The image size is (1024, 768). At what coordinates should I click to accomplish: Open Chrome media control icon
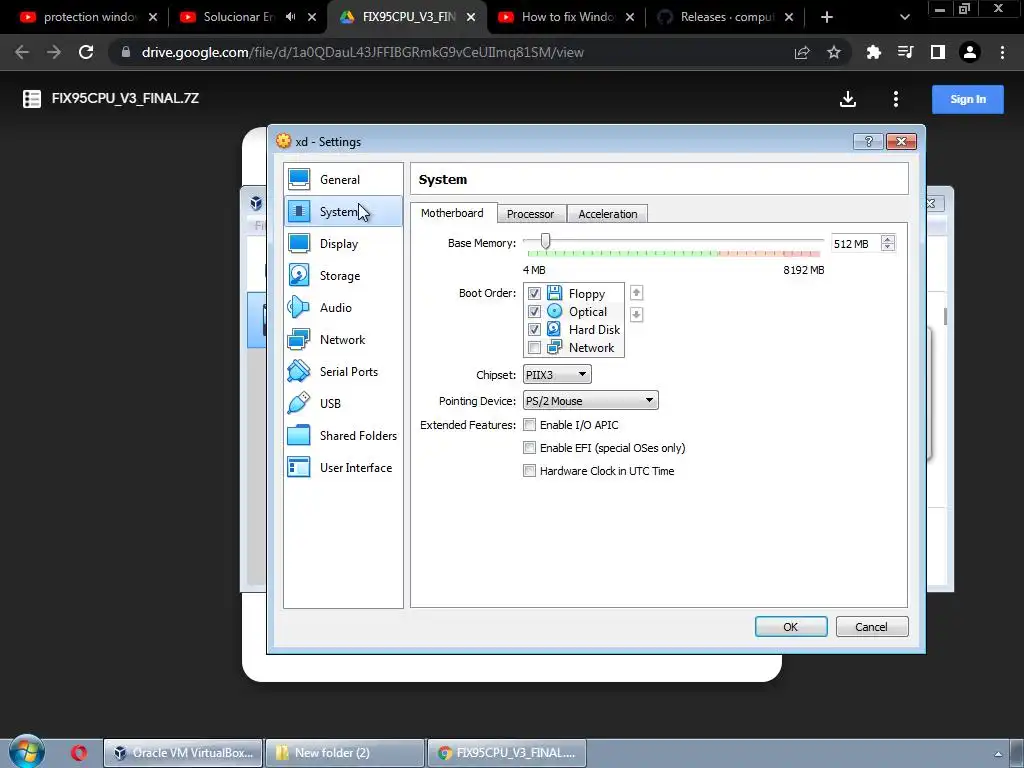(x=905, y=52)
